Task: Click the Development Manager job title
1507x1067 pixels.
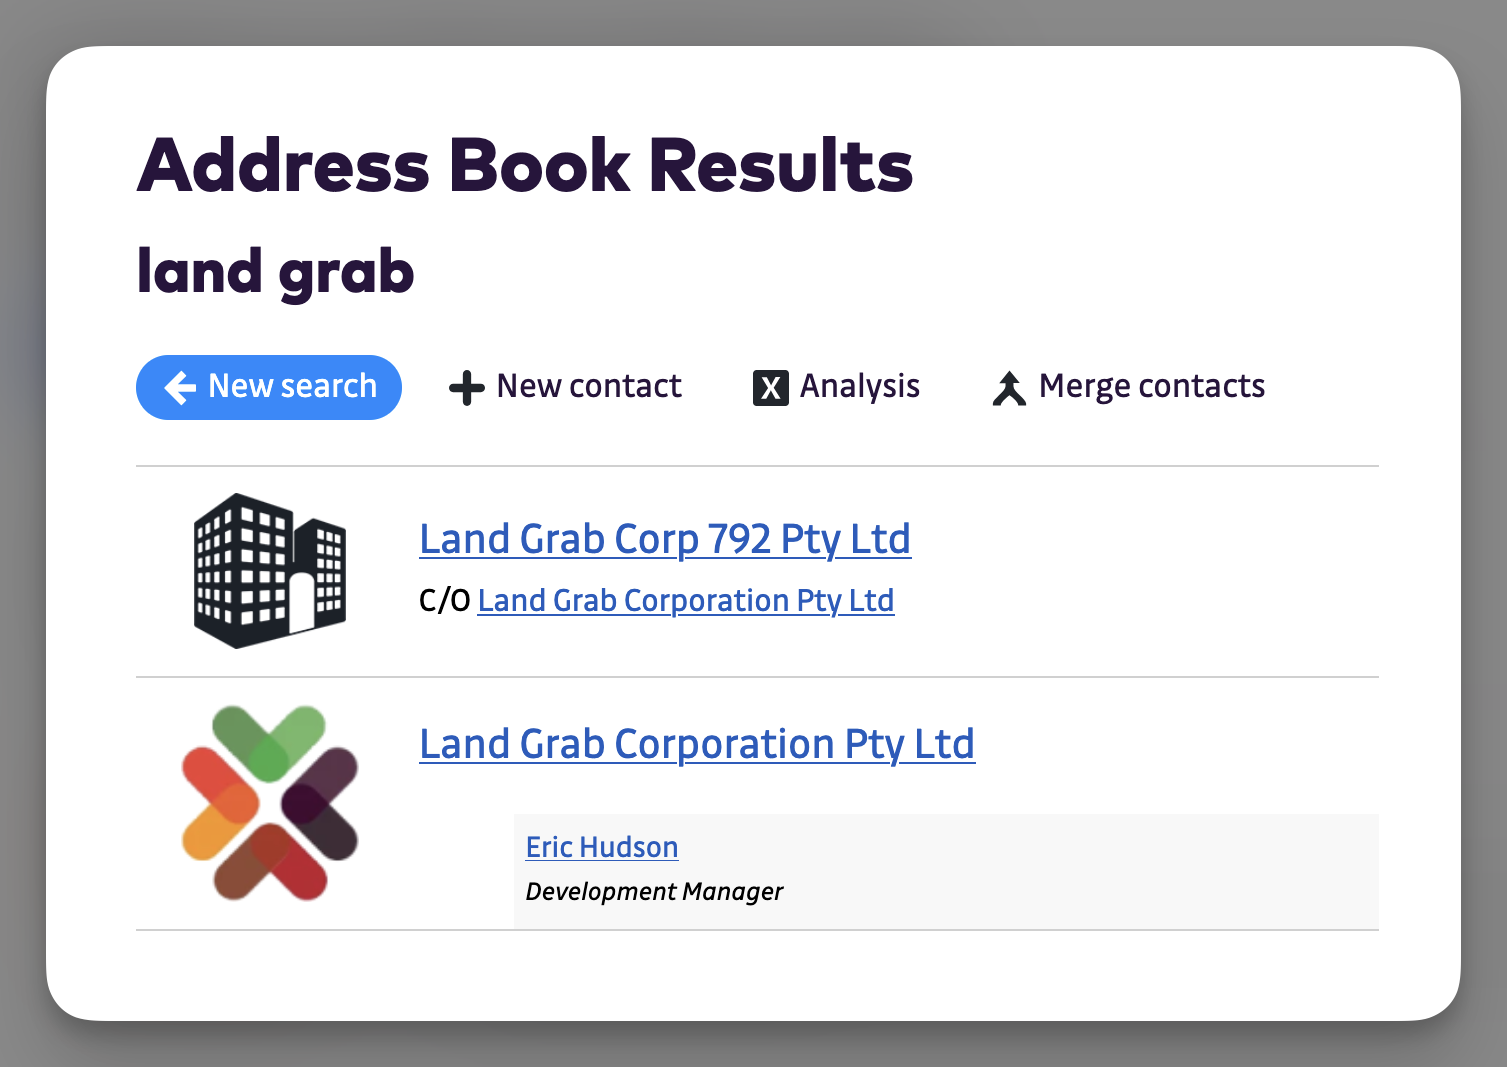Action: (x=654, y=891)
